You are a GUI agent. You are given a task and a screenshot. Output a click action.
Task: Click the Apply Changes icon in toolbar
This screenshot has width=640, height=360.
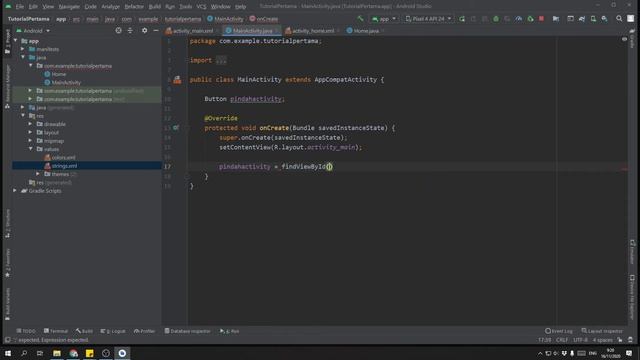pyautogui.click(x=473, y=19)
